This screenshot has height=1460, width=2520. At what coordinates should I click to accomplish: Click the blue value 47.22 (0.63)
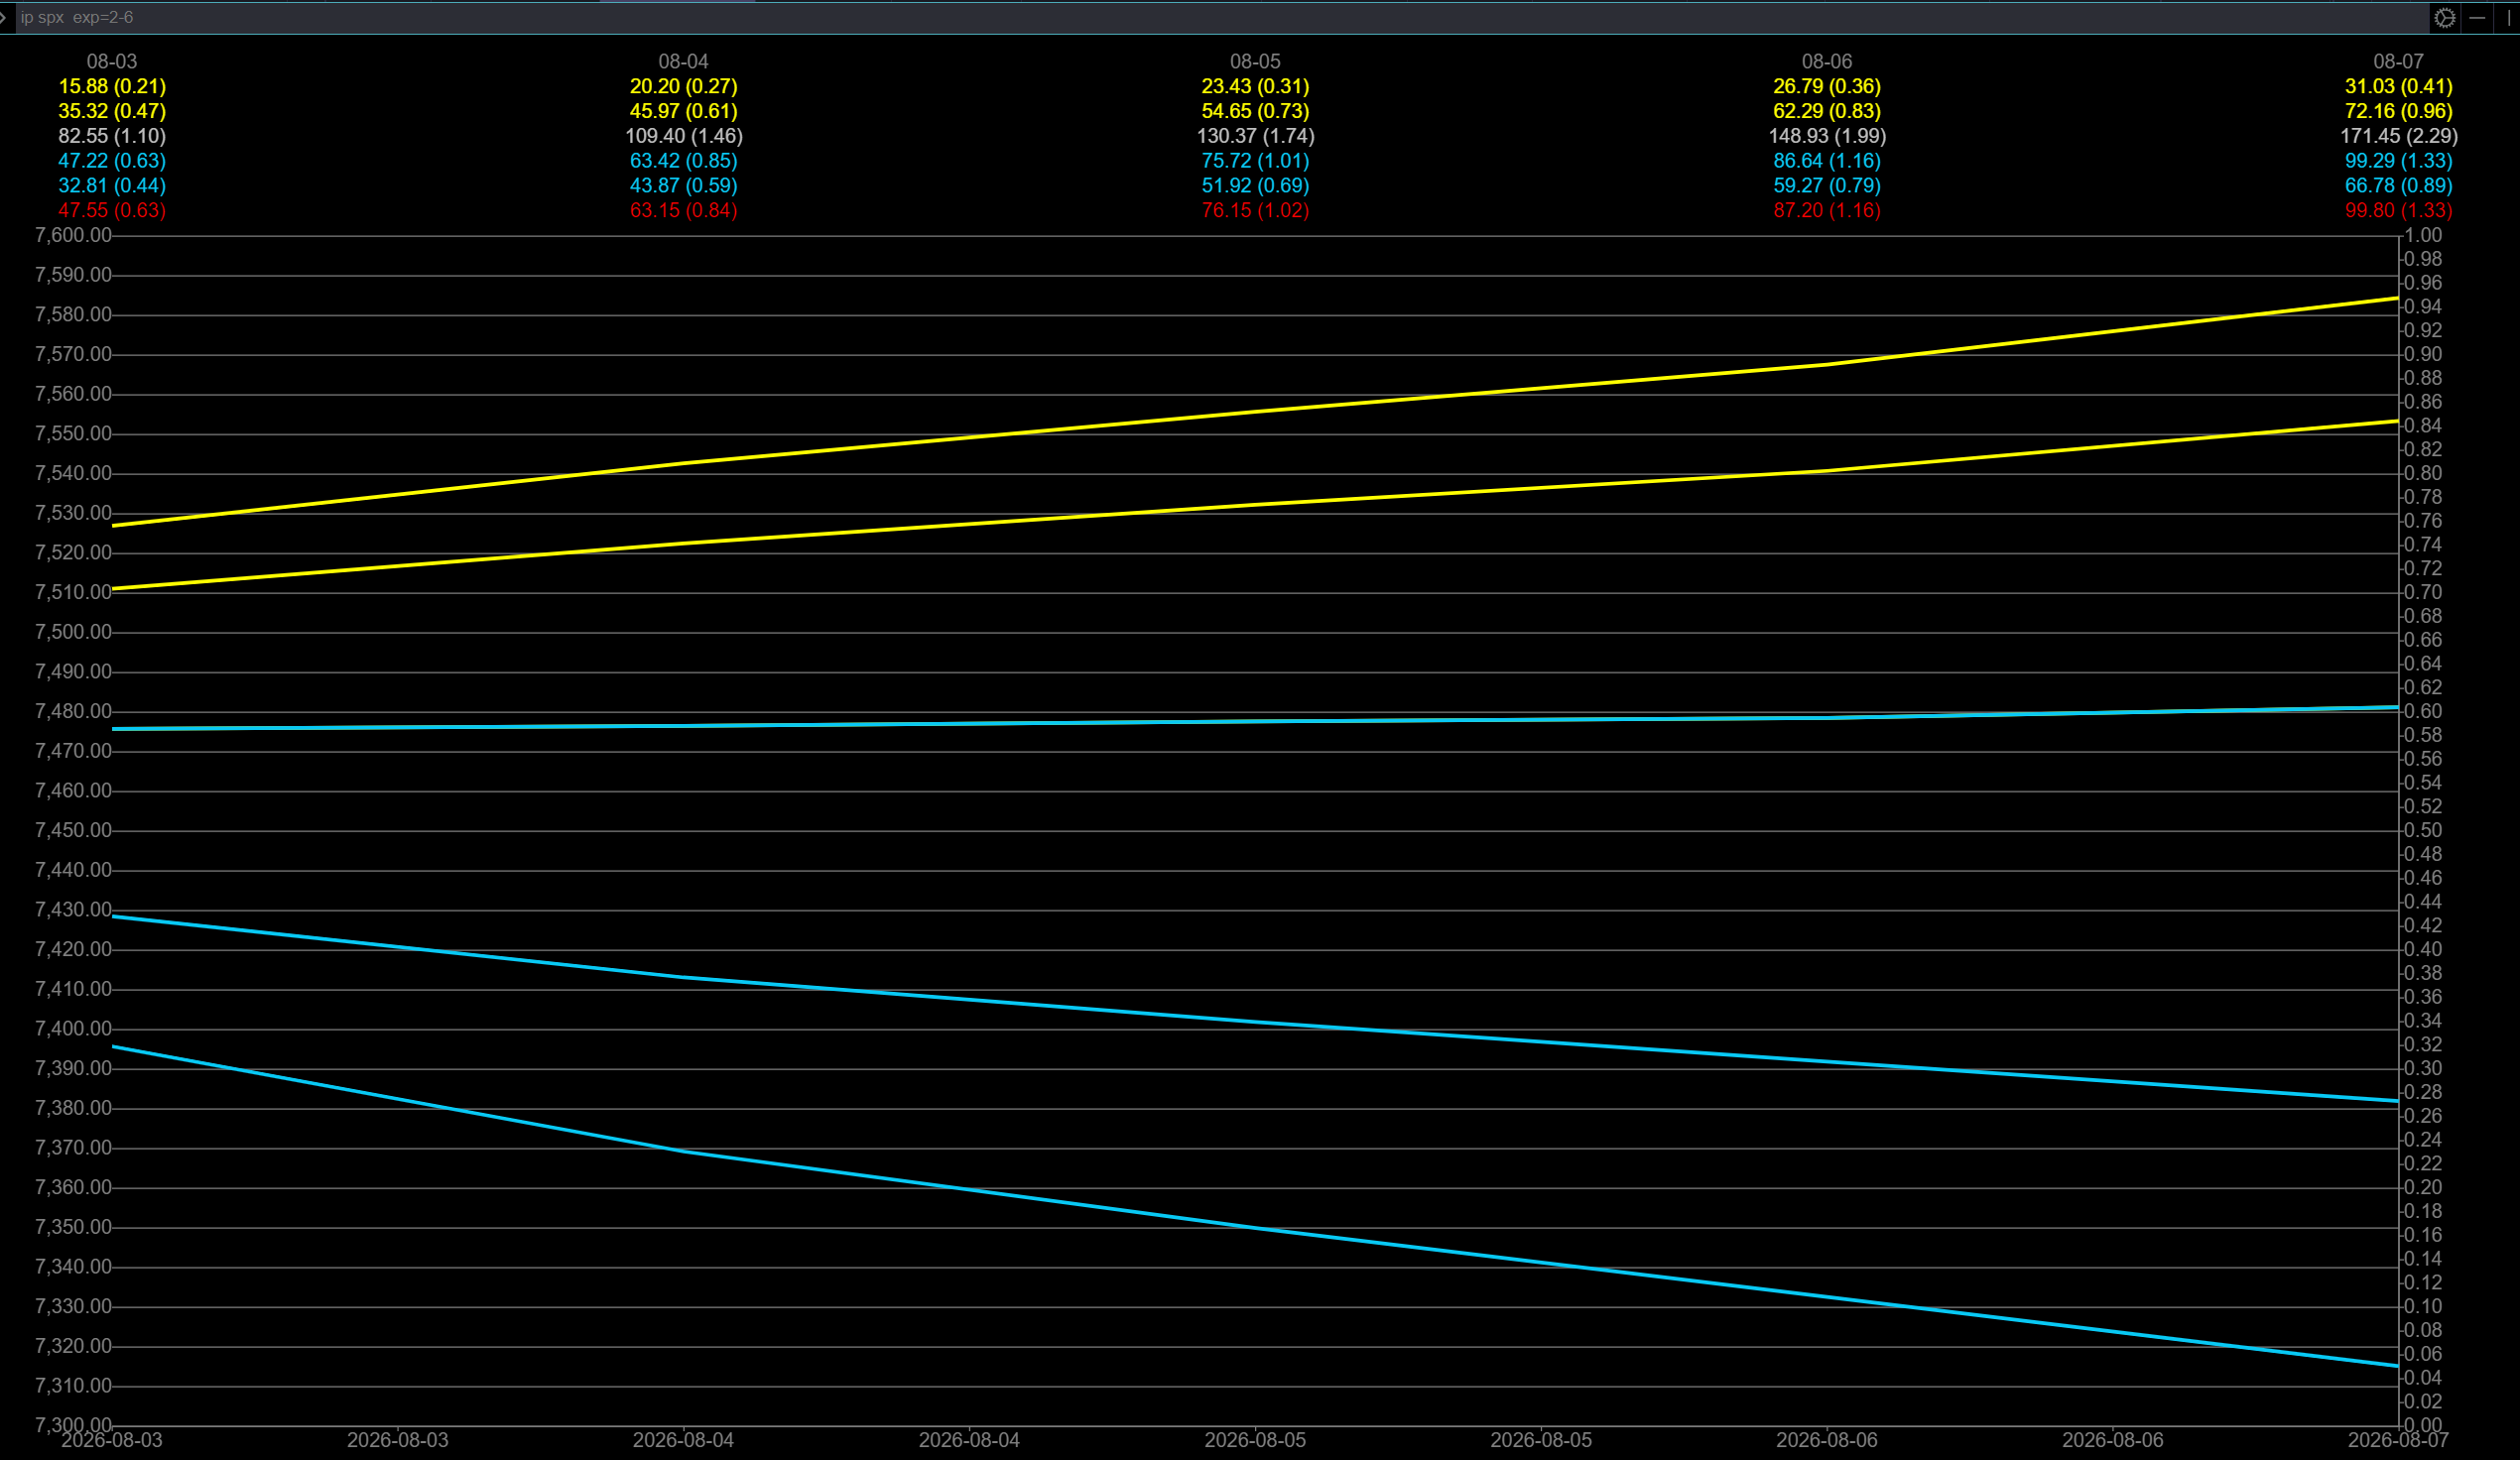pos(112,161)
